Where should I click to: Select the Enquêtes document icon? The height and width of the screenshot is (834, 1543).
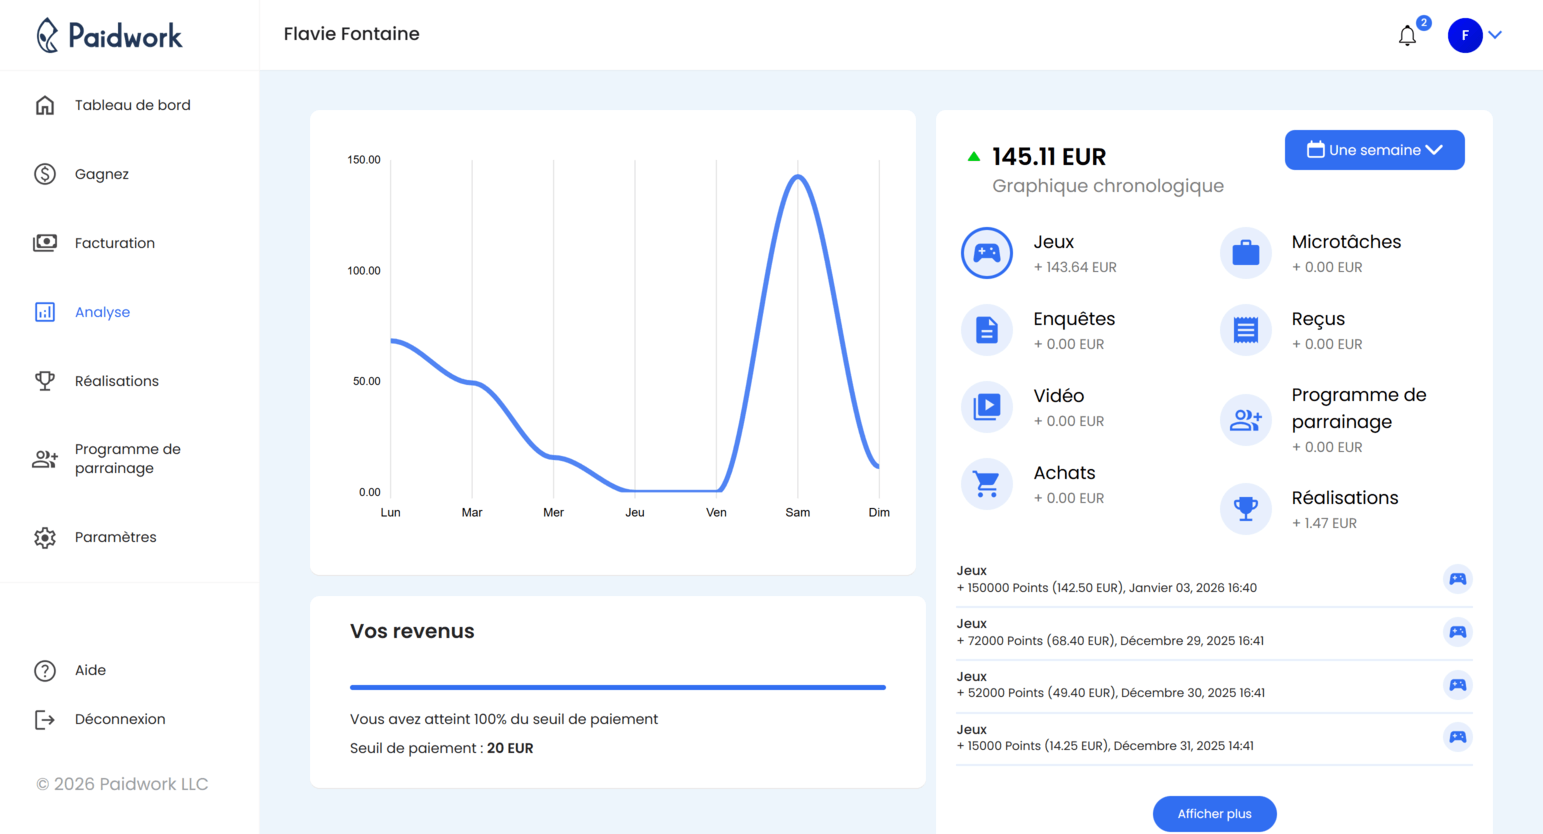pyautogui.click(x=986, y=330)
